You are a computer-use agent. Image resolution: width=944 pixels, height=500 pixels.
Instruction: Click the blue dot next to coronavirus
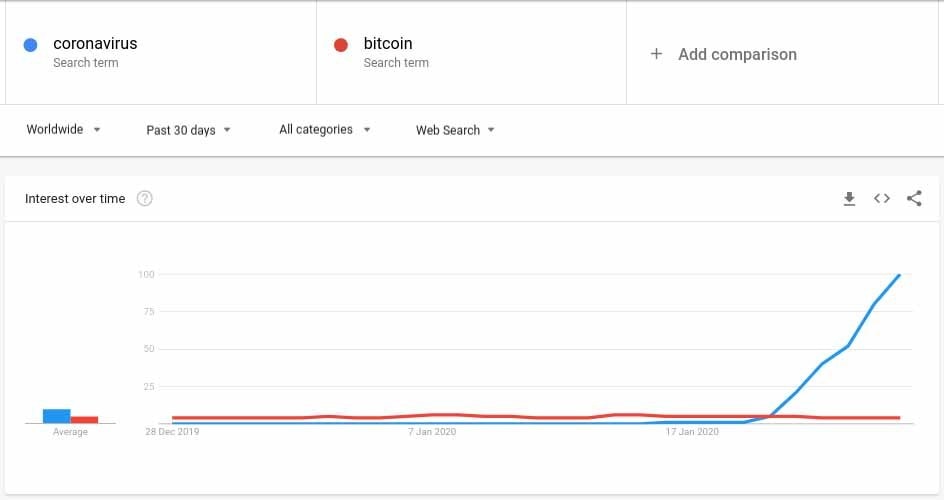click(31, 45)
